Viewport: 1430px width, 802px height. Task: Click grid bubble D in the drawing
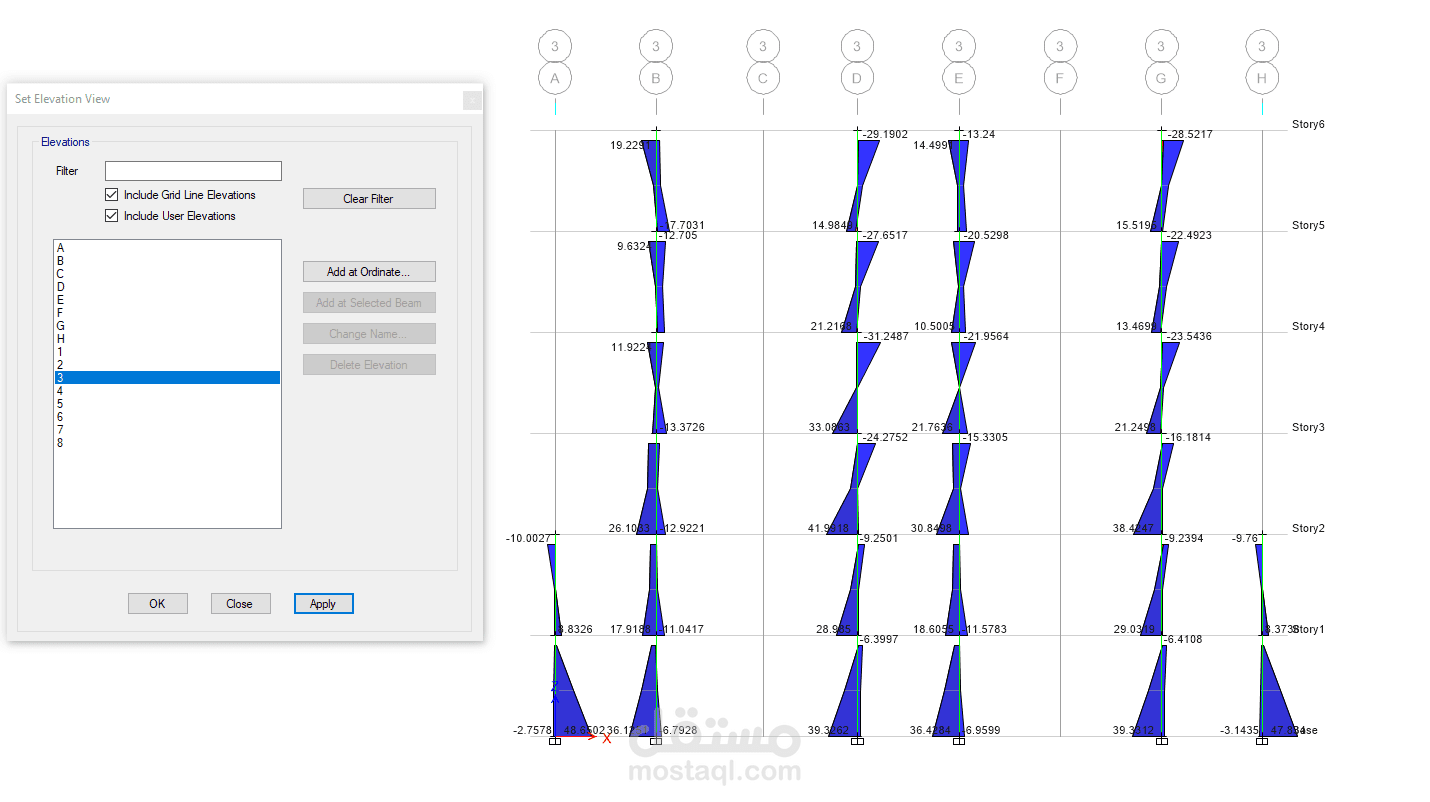(857, 78)
